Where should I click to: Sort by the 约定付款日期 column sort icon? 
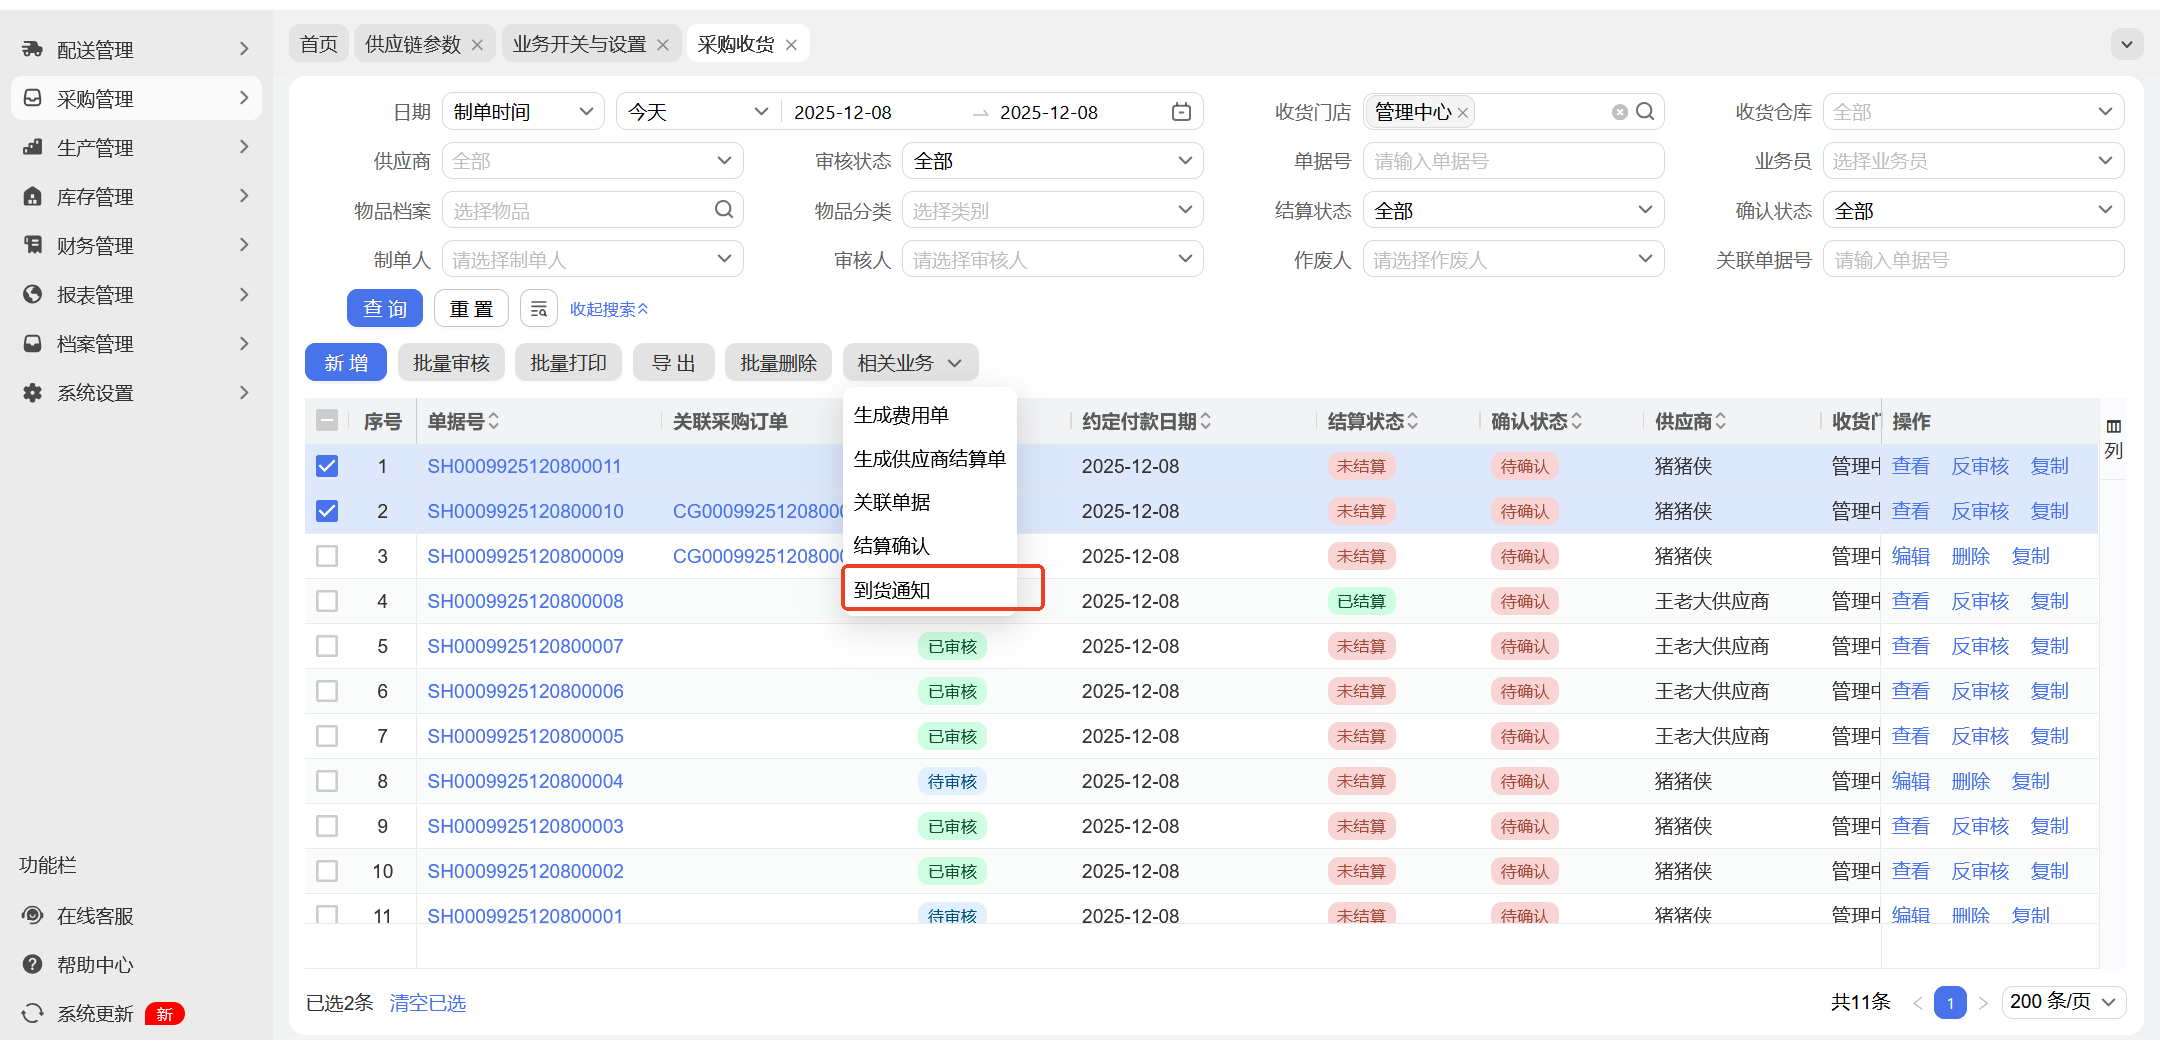point(1206,422)
